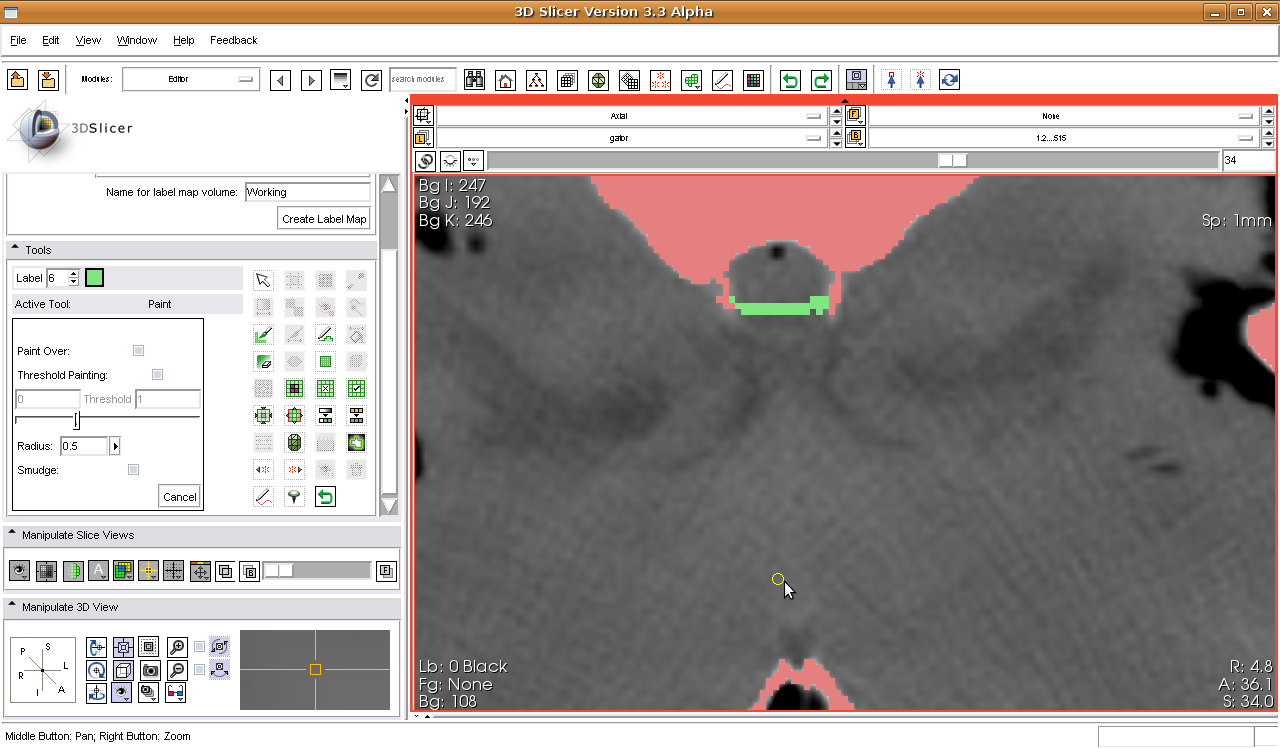Screen dimensions: 1280x748
Task: Click zoom-out magnifier in 3D View panel
Action: [x=176, y=670]
